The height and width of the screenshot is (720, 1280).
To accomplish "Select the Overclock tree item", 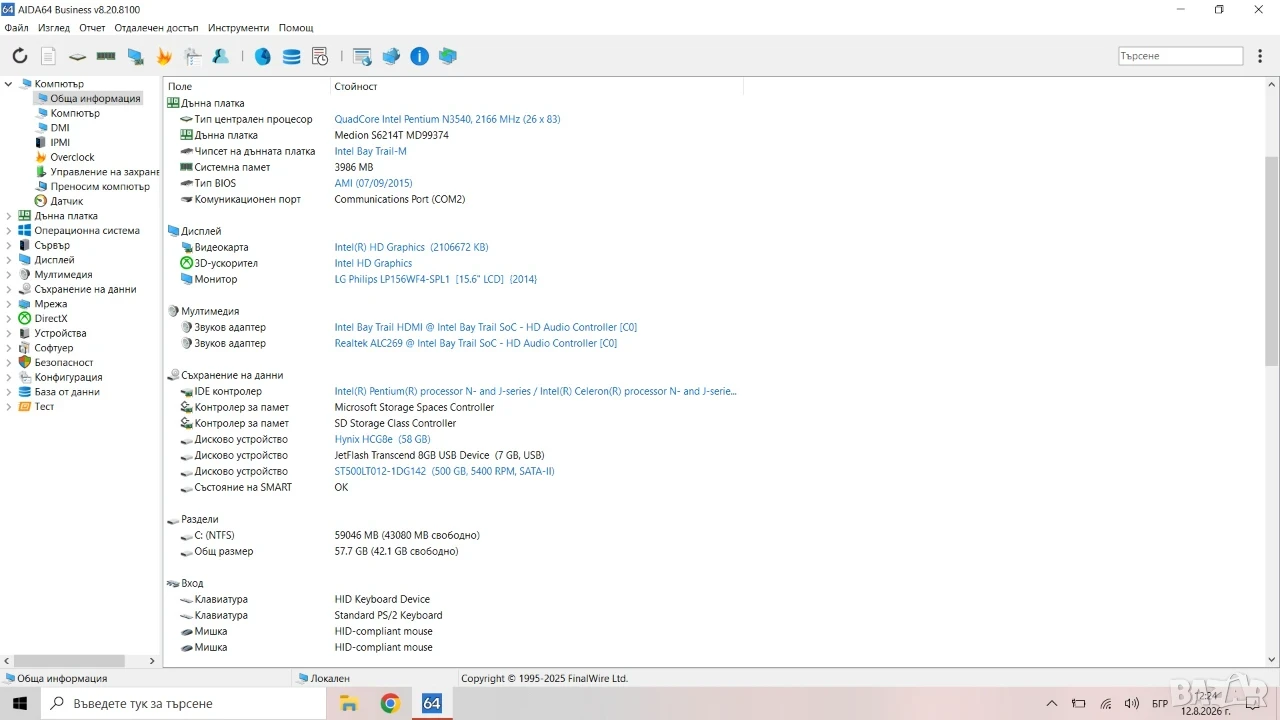I will tap(72, 157).
